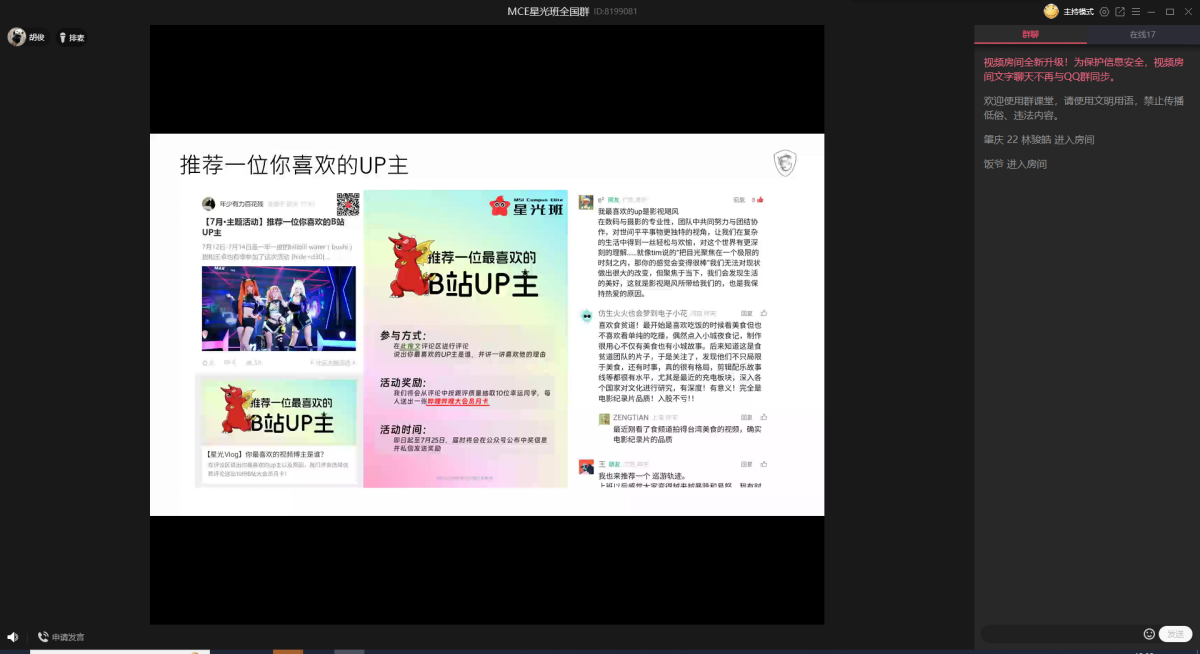
Task: Maximize the classroom window
Action: pyautogui.click(x=1170, y=12)
